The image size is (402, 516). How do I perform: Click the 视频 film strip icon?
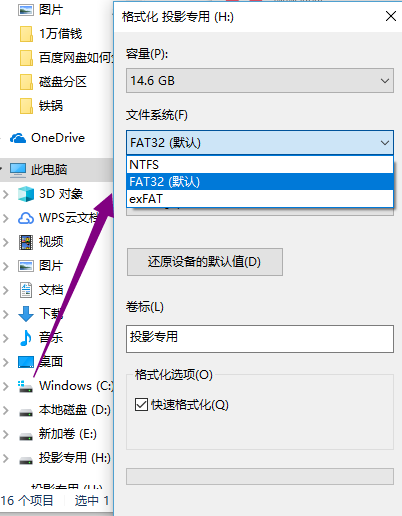coord(26,242)
